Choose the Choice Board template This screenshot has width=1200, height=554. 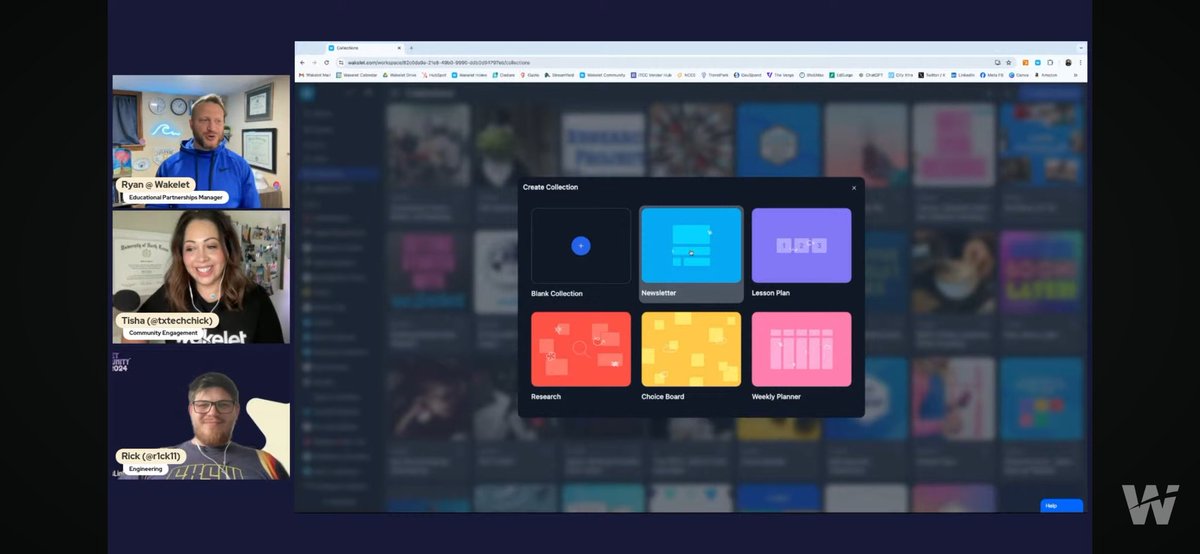(x=691, y=356)
